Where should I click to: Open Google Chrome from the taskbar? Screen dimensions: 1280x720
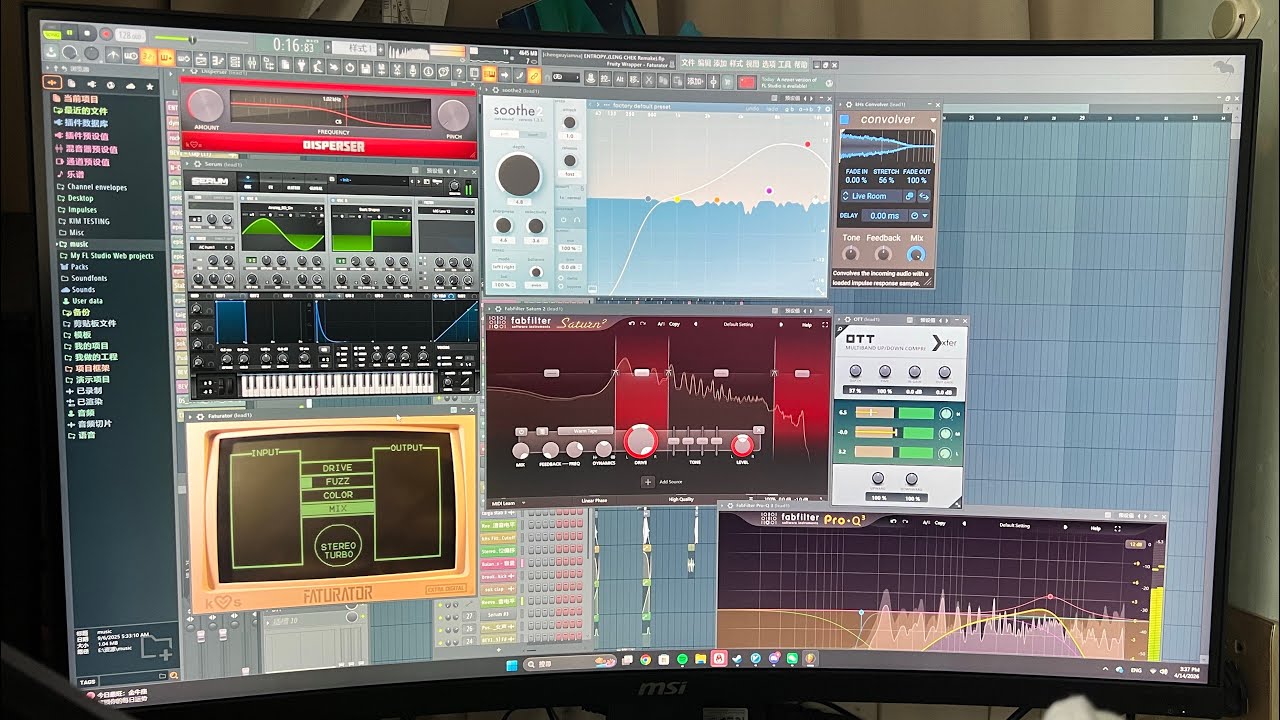(646, 660)
